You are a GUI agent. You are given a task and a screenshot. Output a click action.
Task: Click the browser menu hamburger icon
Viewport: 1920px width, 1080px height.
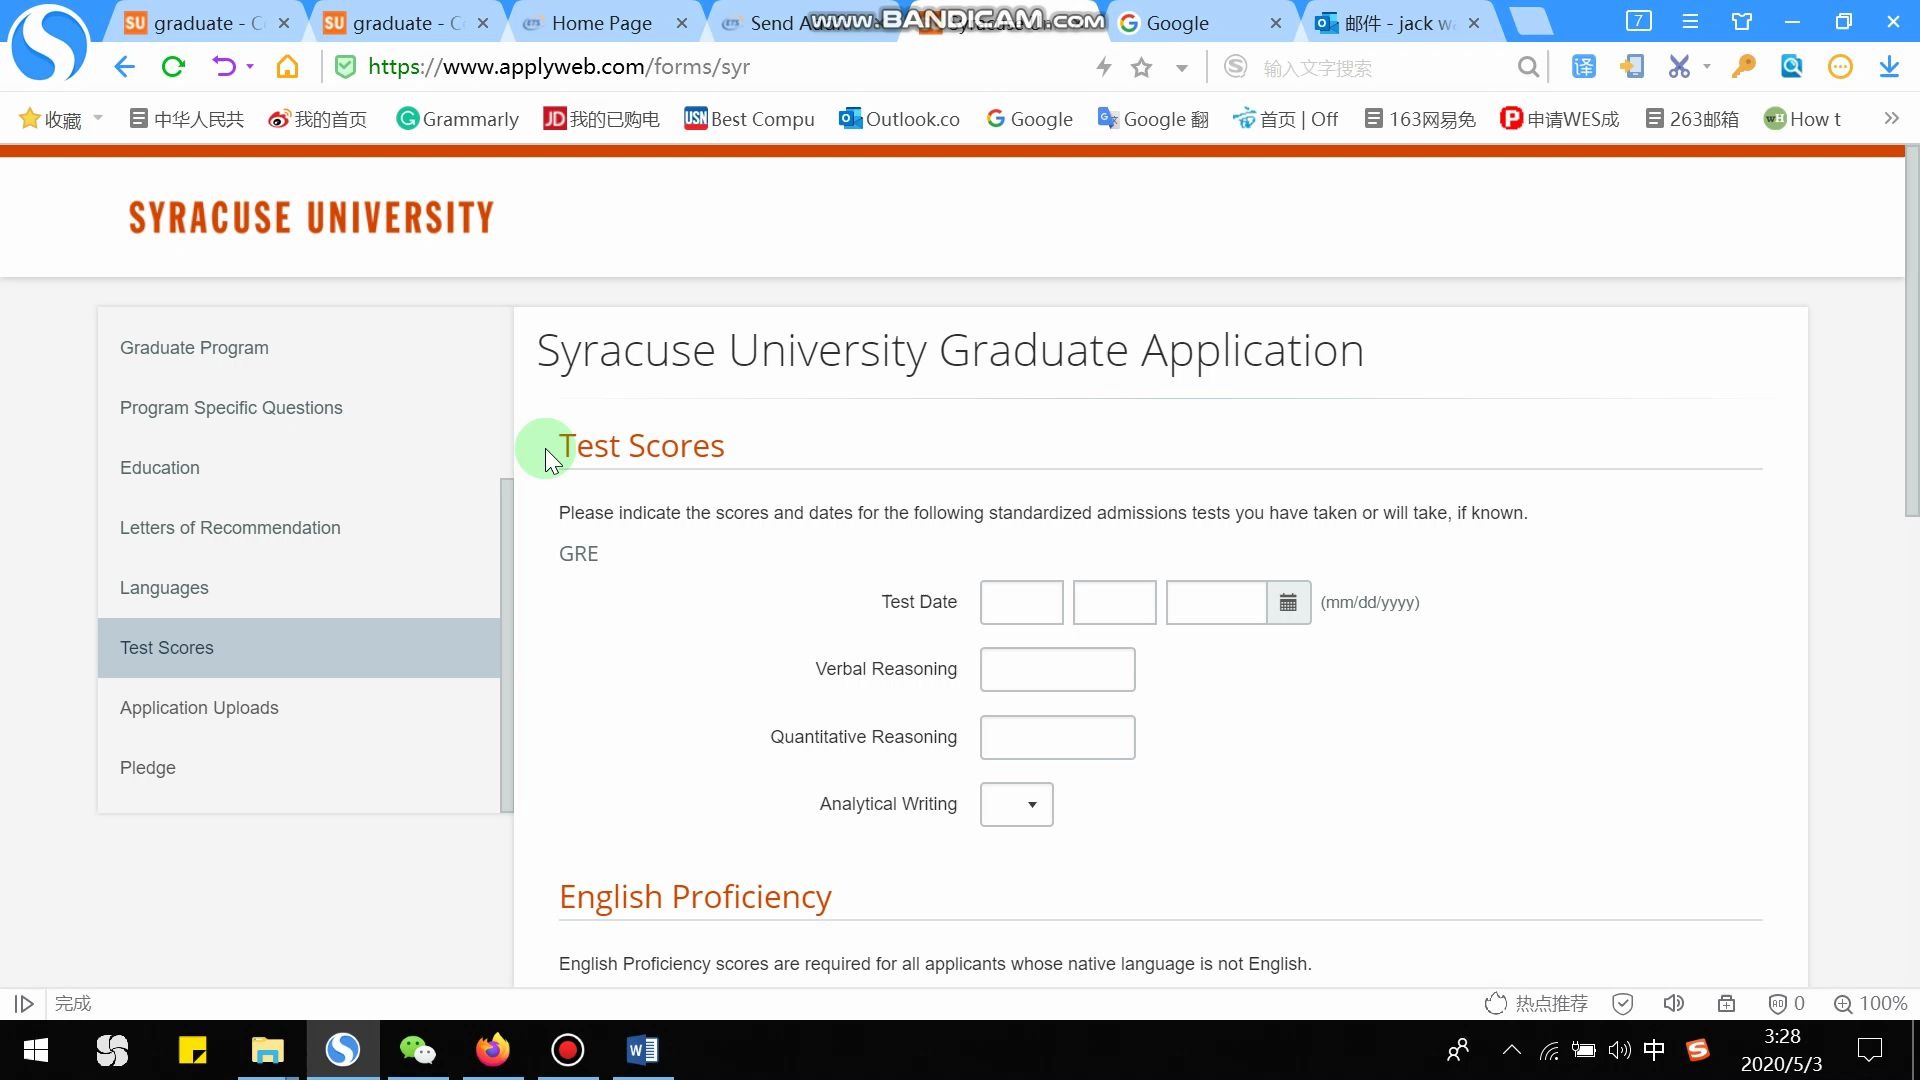(1690, 21)
